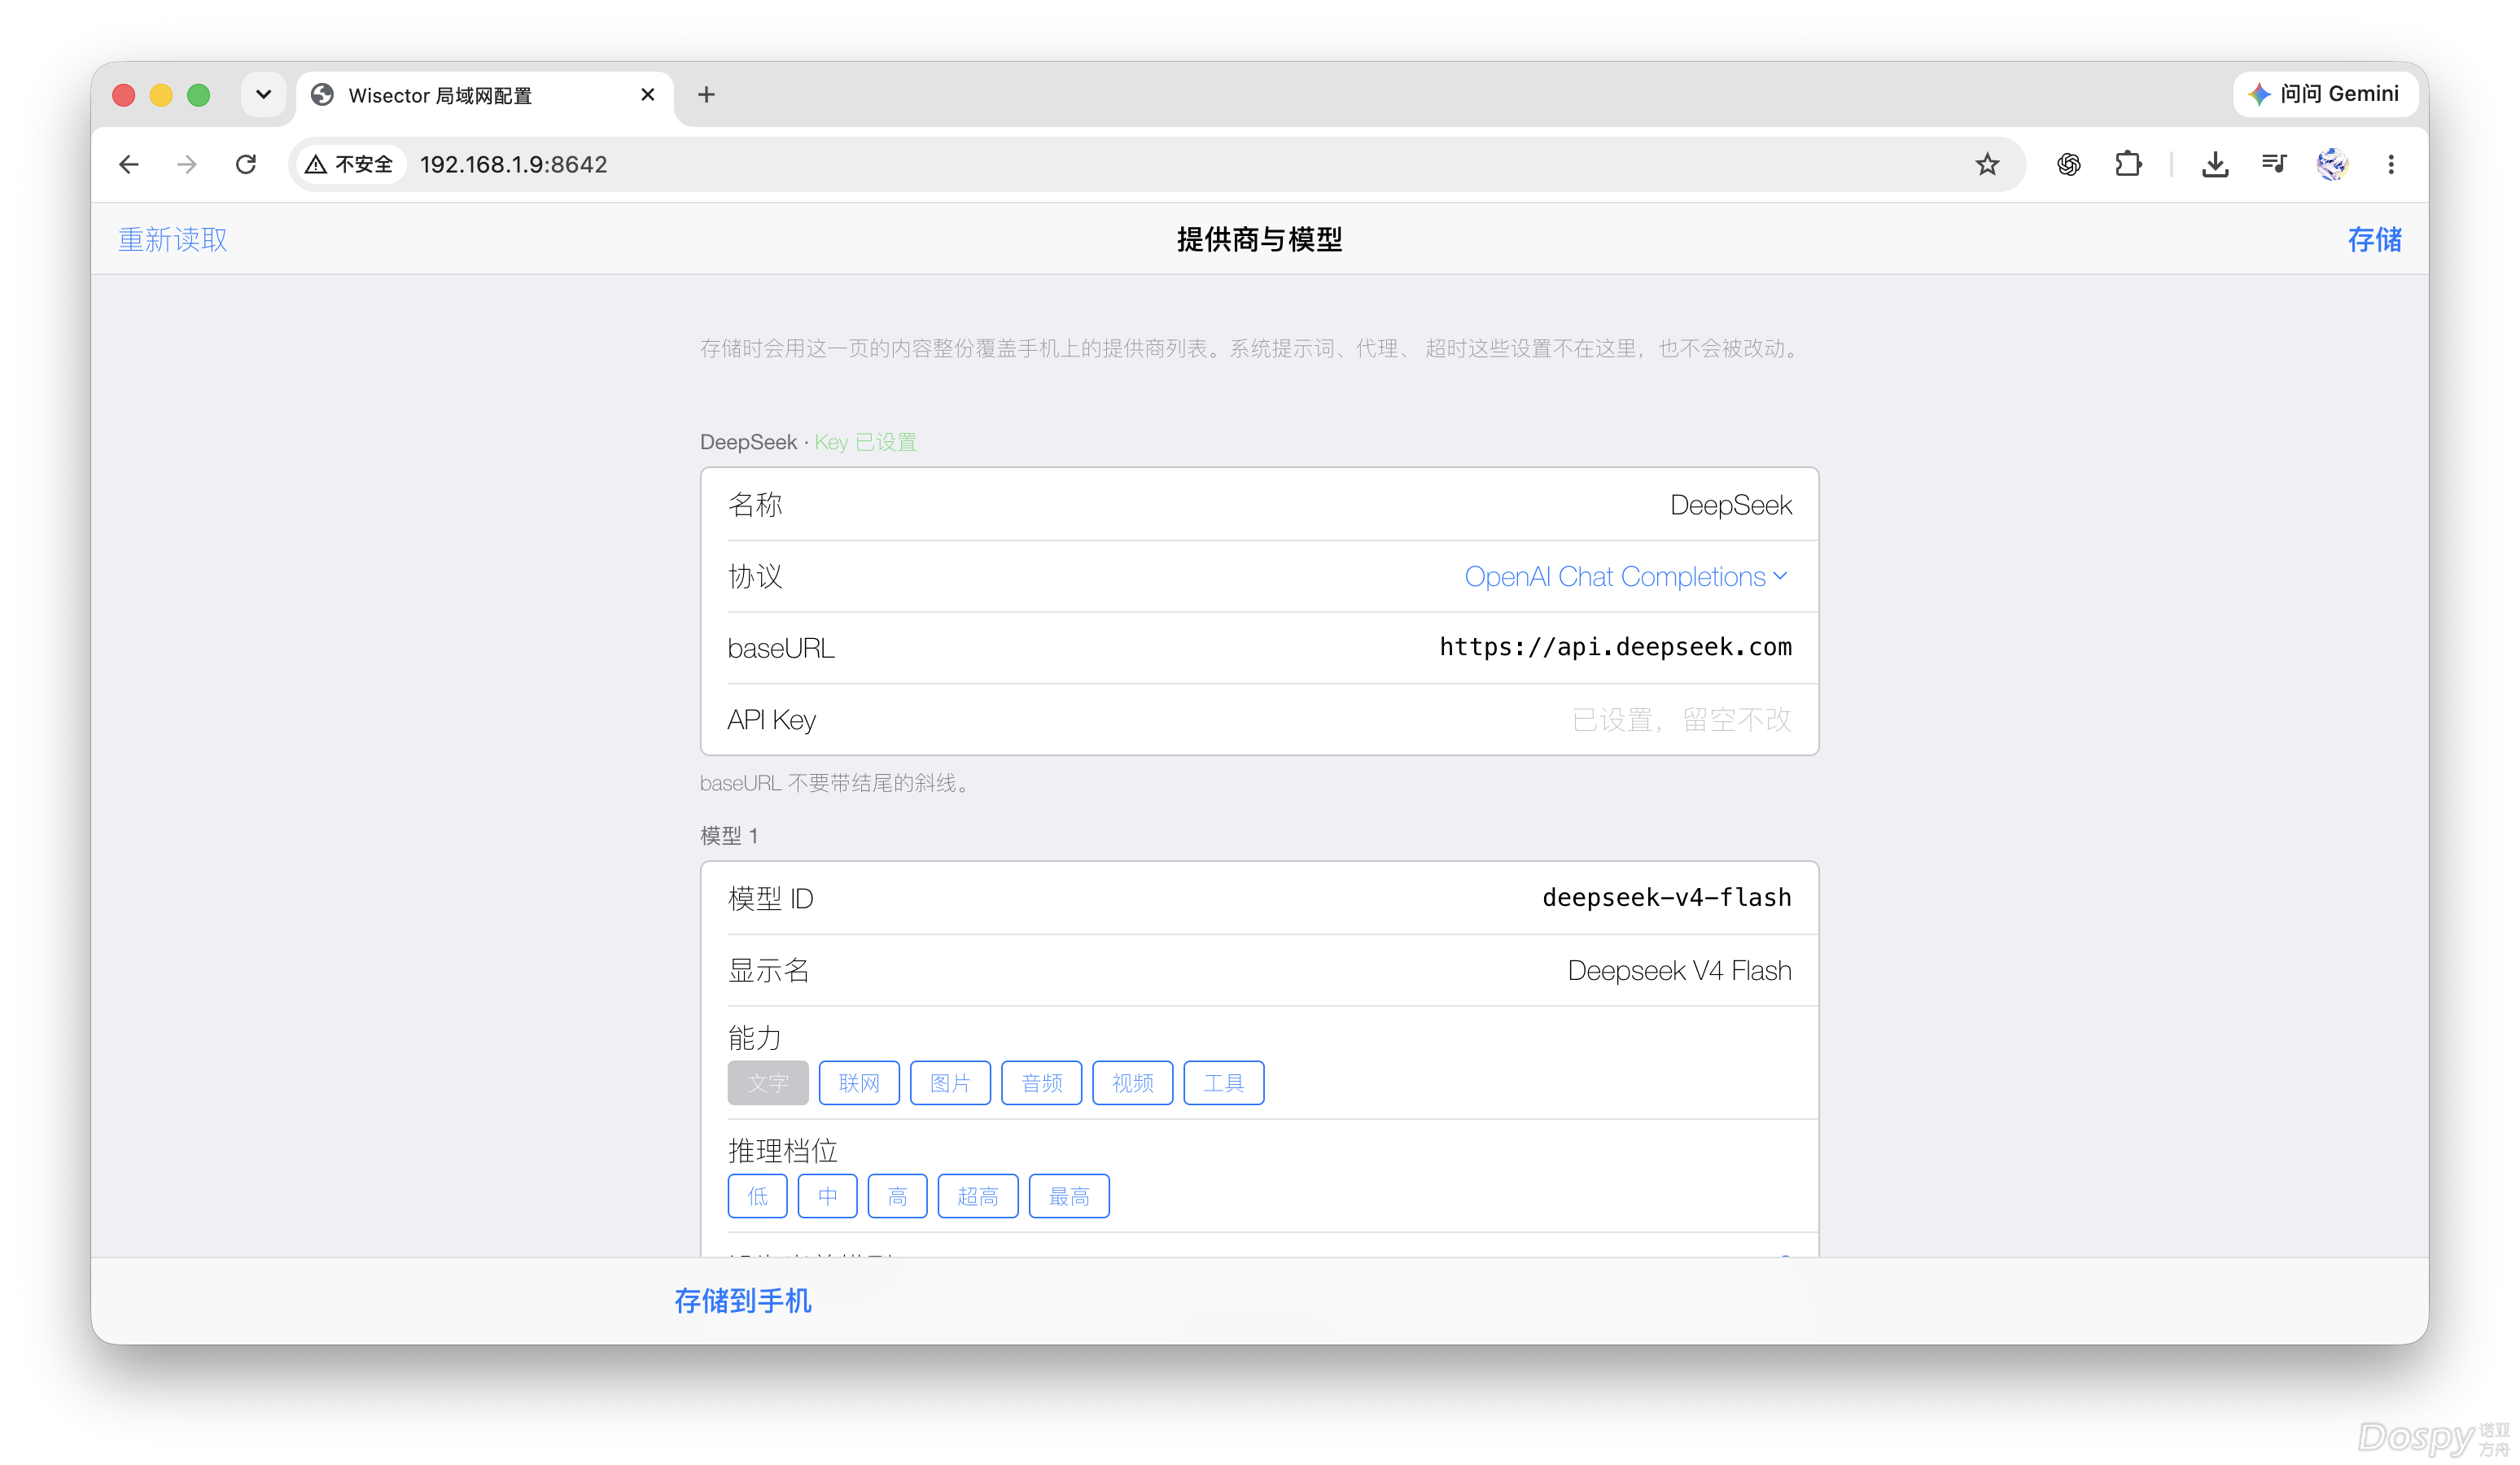Toggle the 工具 capability chip

(x=1223, y=1083)
